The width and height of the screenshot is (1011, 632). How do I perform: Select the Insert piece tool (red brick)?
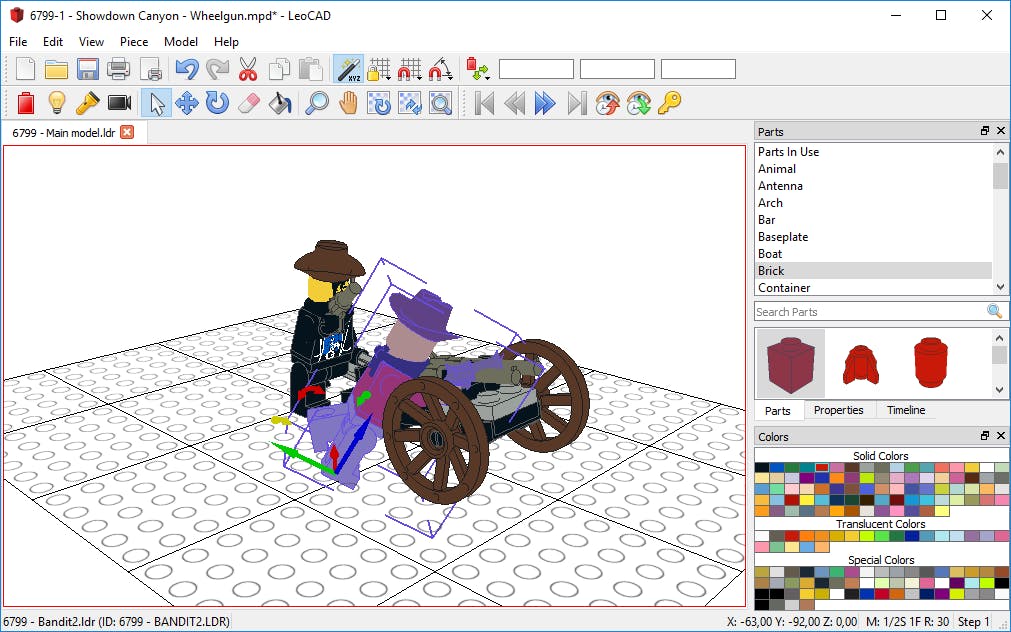(26, 103)
